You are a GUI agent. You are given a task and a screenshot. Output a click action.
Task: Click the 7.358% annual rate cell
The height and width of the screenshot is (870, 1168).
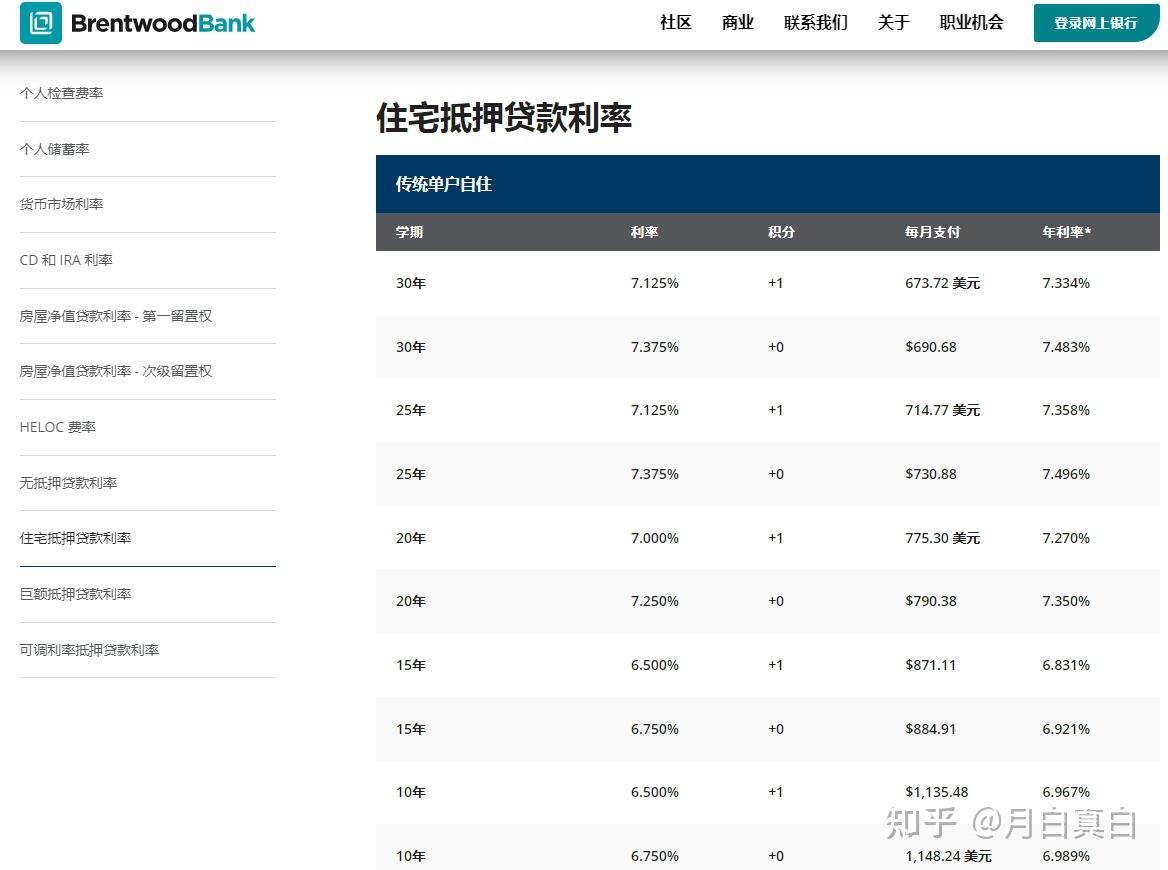(x=1066, y=410)
